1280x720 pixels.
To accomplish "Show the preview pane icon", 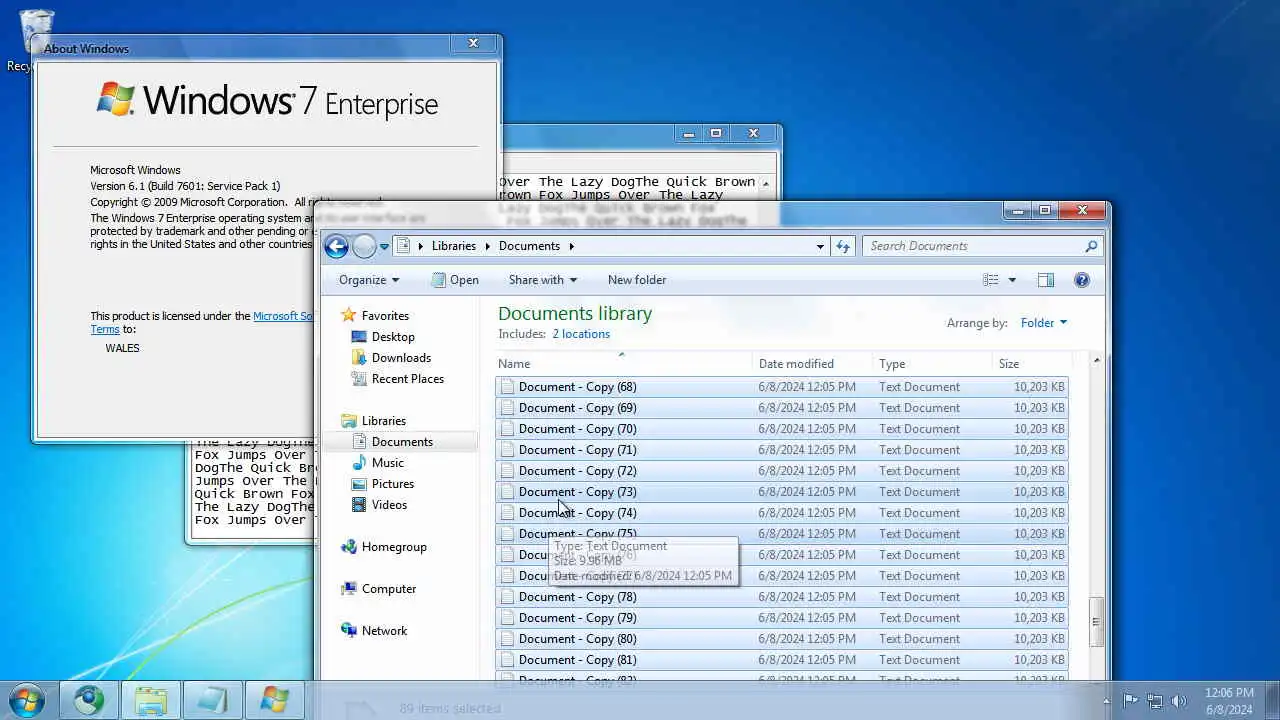I will tap(1046, 280).
